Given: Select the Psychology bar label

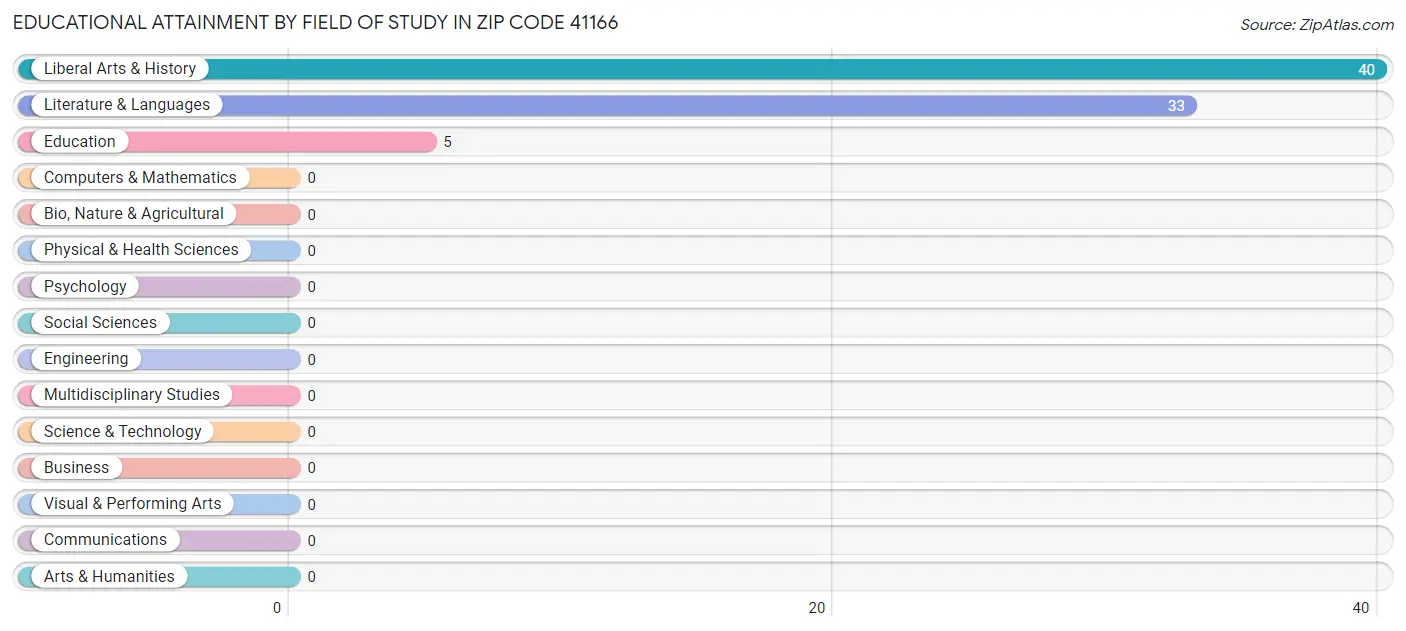Looking at the screenshot, I should click(x=85, y=287).
